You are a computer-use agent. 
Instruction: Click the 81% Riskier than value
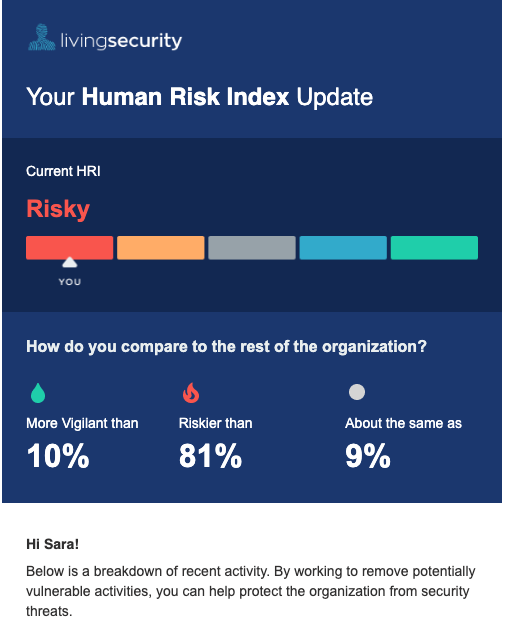click(210, 456)
